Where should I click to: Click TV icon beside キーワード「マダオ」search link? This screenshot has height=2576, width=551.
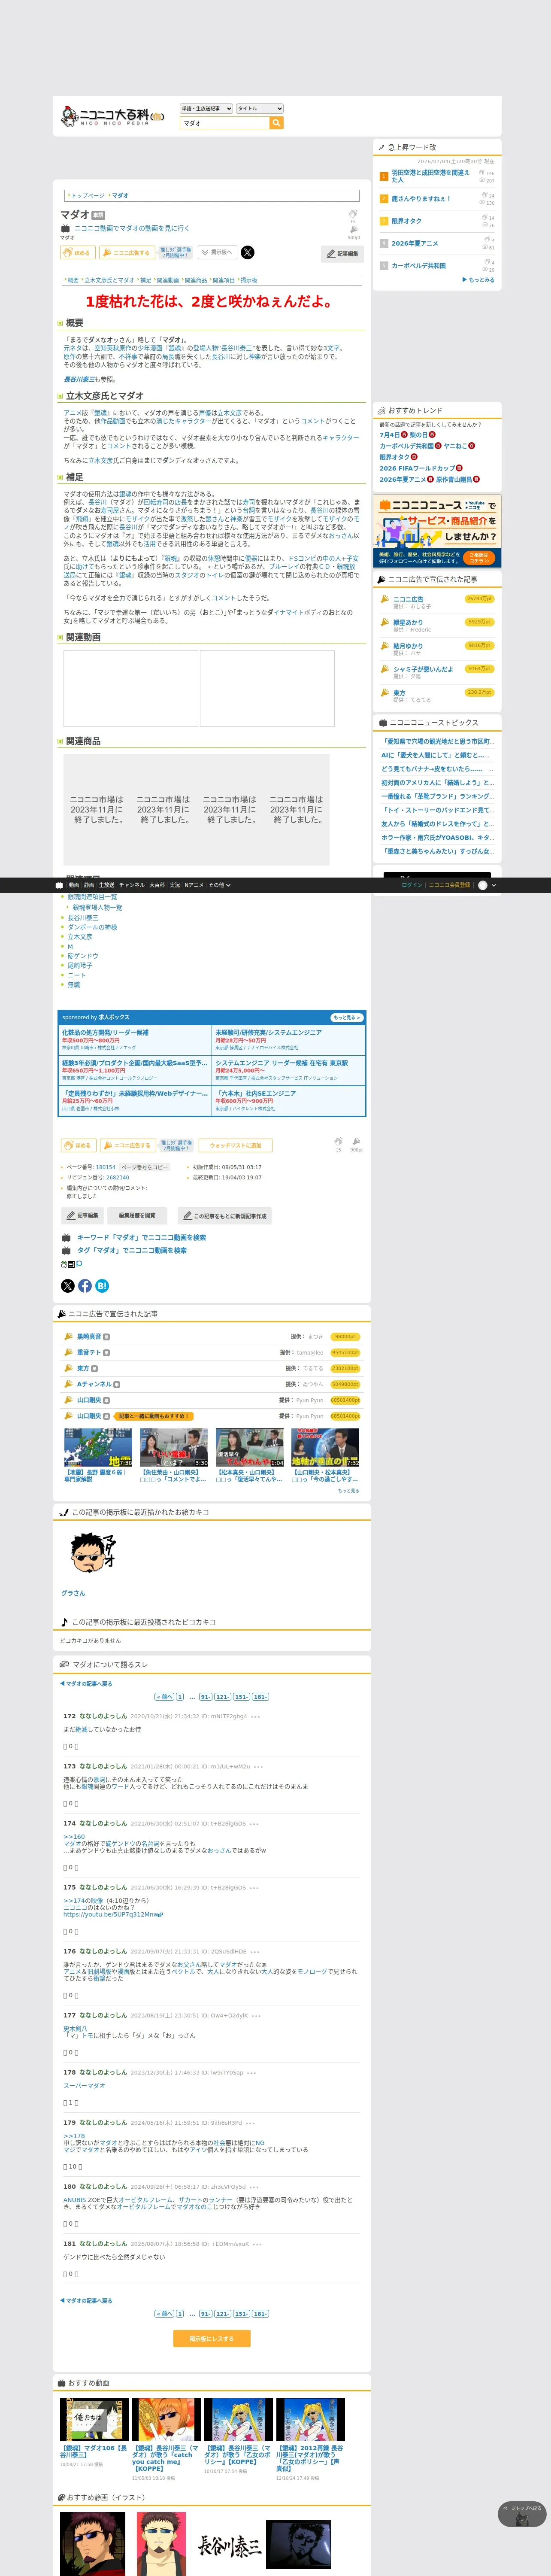click(66, 1238)
